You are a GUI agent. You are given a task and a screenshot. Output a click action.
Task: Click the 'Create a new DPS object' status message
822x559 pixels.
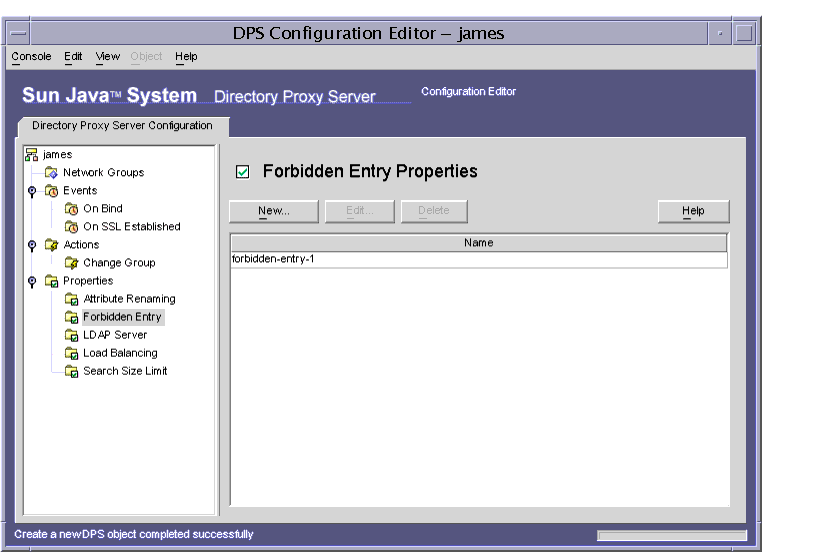coord(134,534)
